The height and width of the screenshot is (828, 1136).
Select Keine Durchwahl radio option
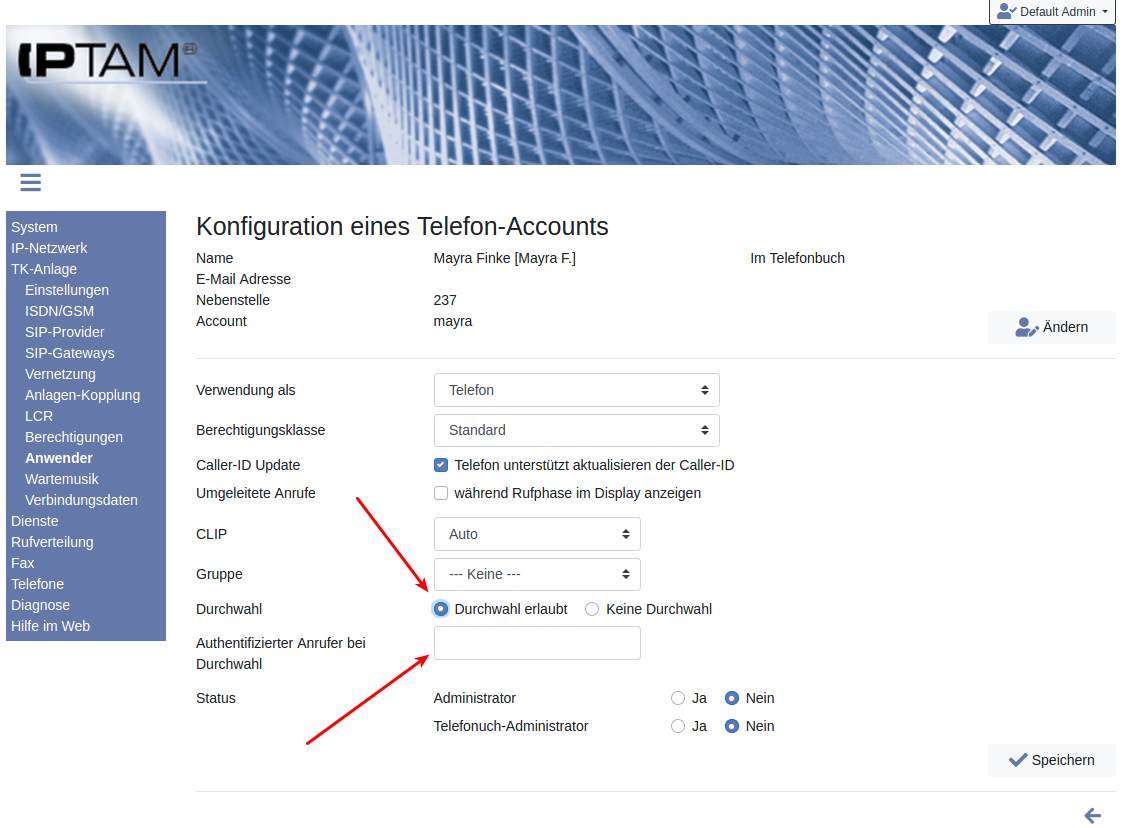[x=592, y=609]
